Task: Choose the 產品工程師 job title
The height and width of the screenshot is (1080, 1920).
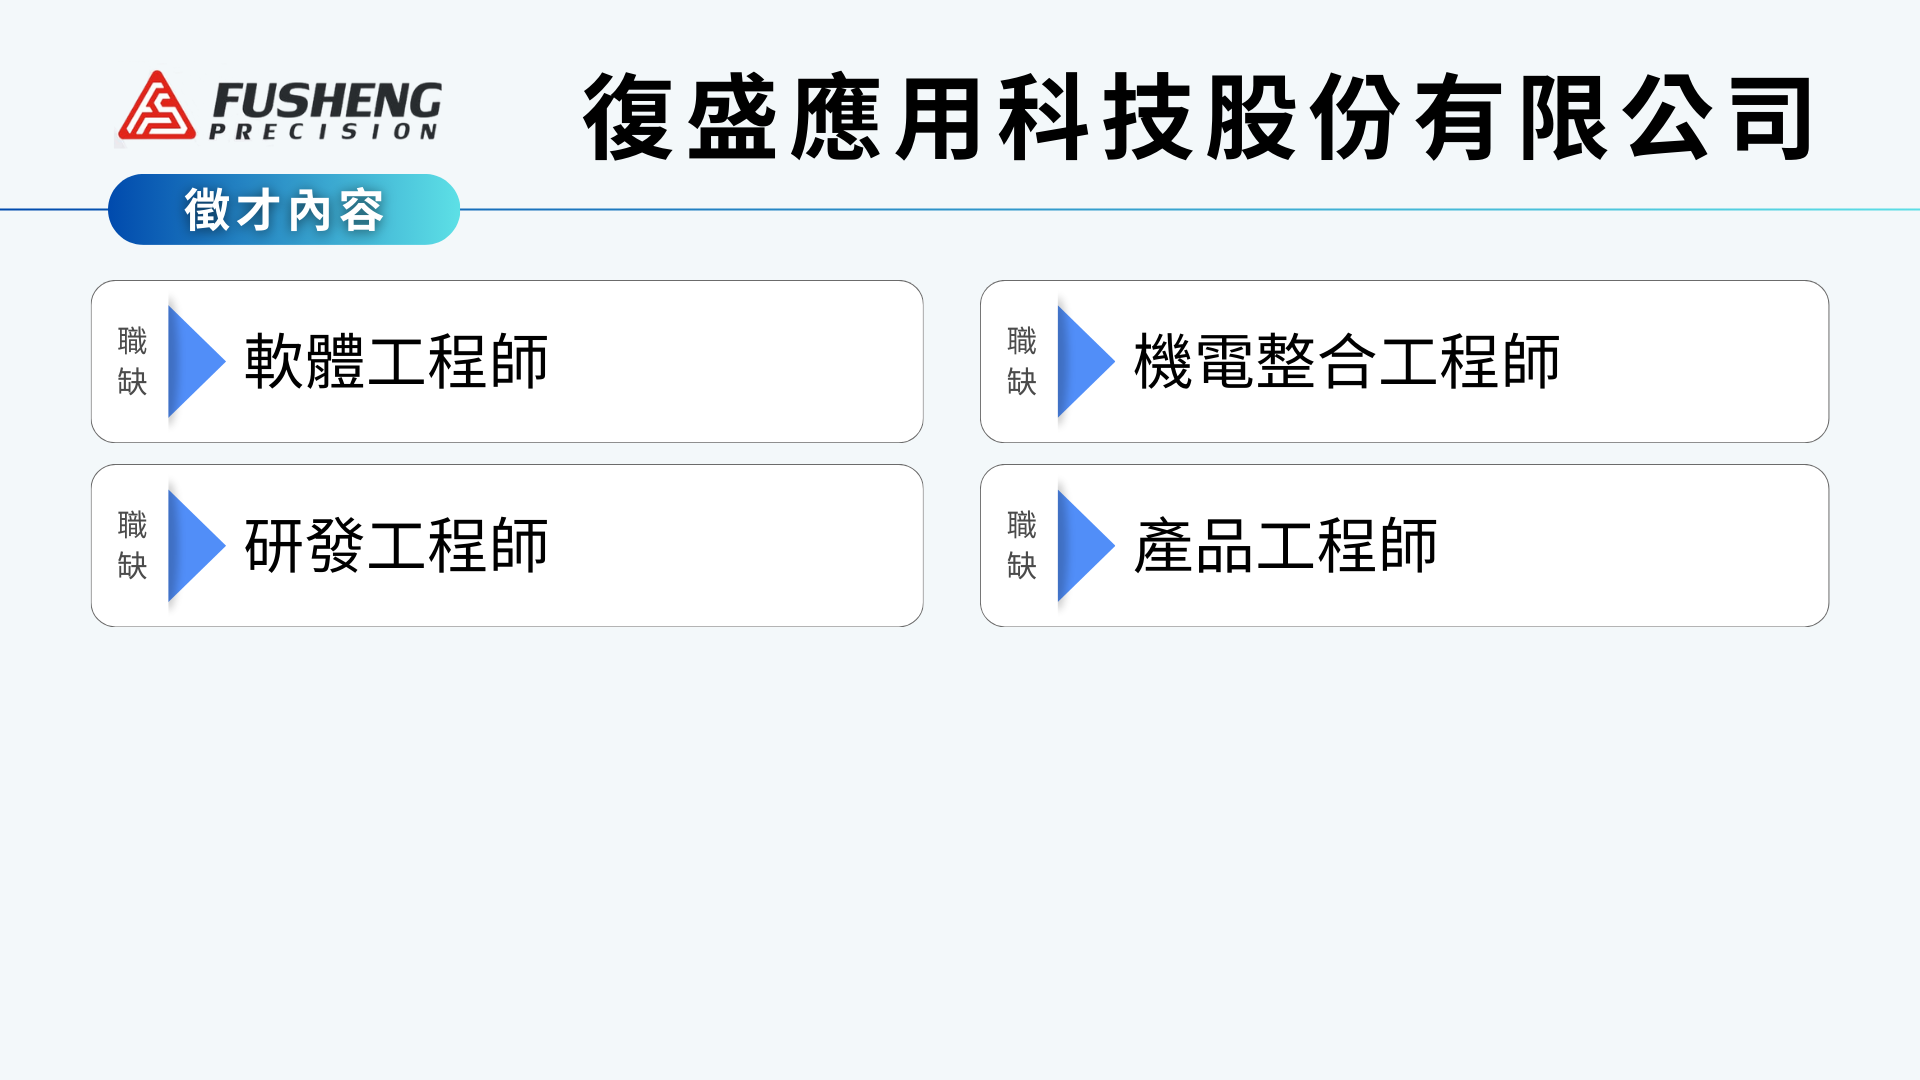Action: pos(1285,545)
